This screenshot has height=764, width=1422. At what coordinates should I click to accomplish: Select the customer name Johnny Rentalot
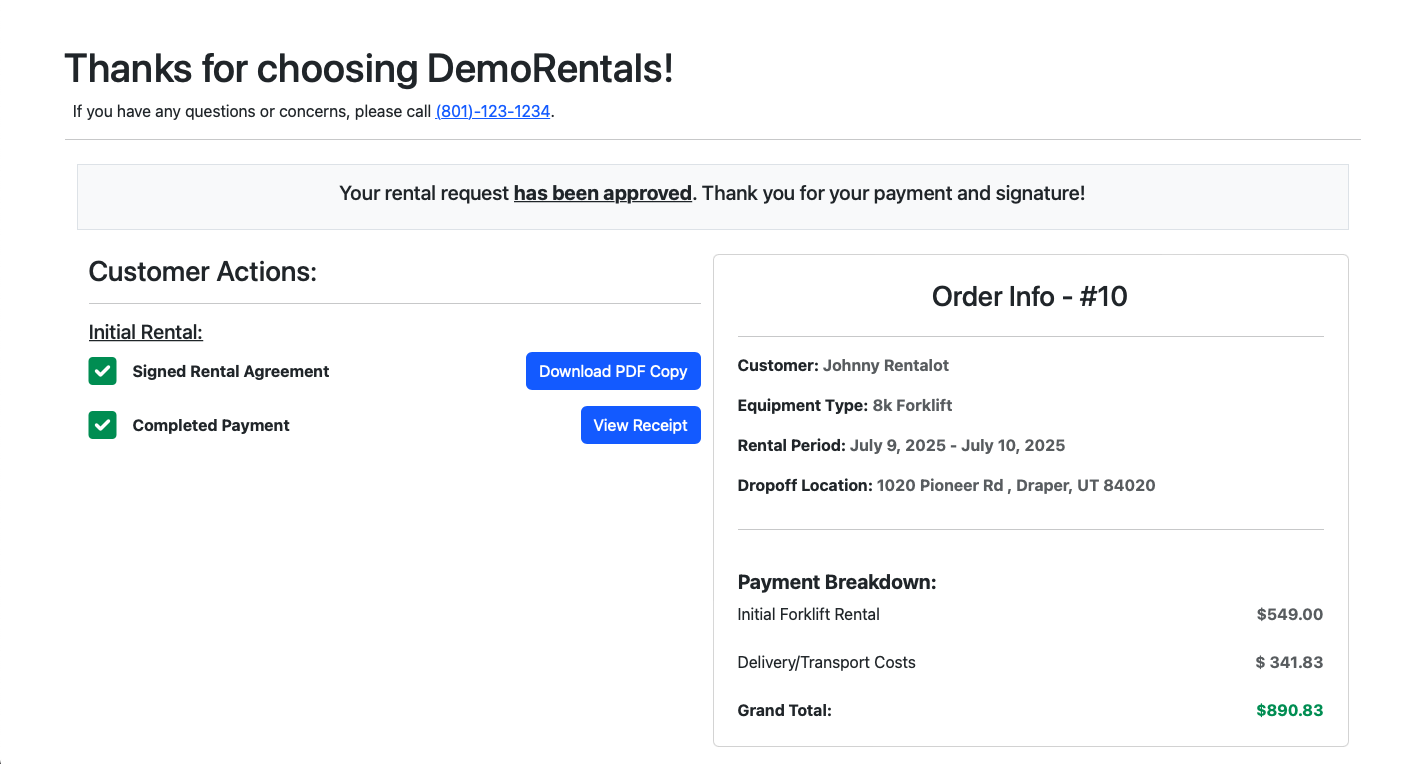pos(886,365)
